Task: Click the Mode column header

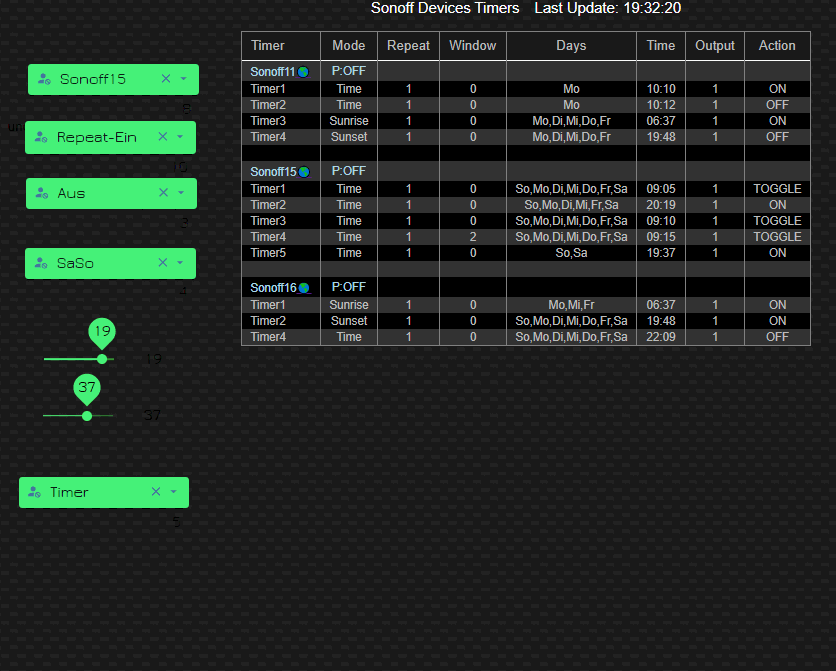Action: pos(349,46)
